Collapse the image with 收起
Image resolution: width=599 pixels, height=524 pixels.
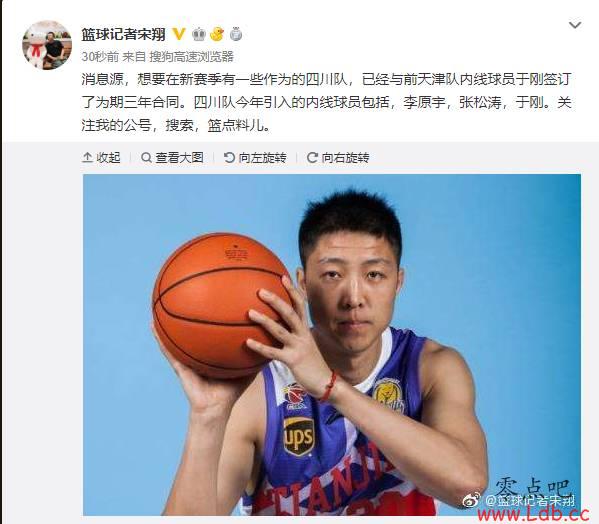(101, 157)
